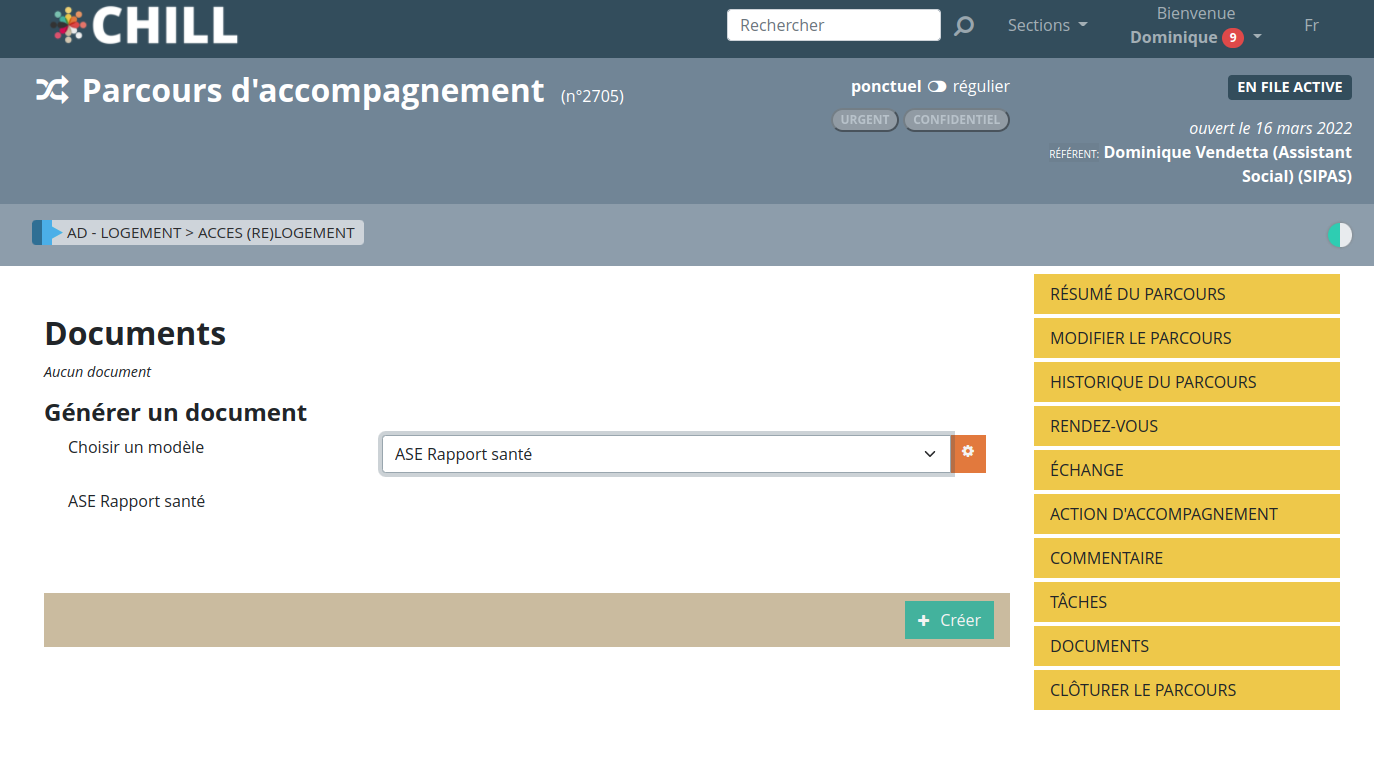Toggle the ponctuel/régulier switch

[936, 87]
